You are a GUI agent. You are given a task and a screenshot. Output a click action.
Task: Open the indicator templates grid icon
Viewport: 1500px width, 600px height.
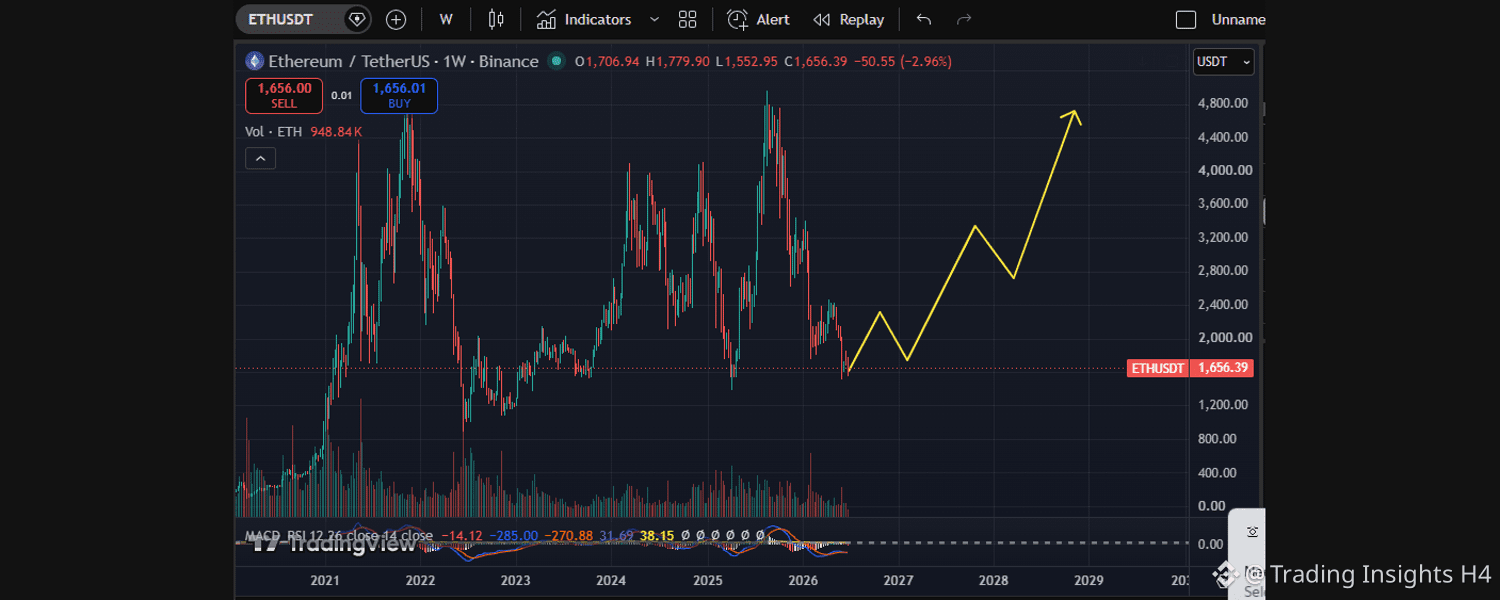click(687, 19)
